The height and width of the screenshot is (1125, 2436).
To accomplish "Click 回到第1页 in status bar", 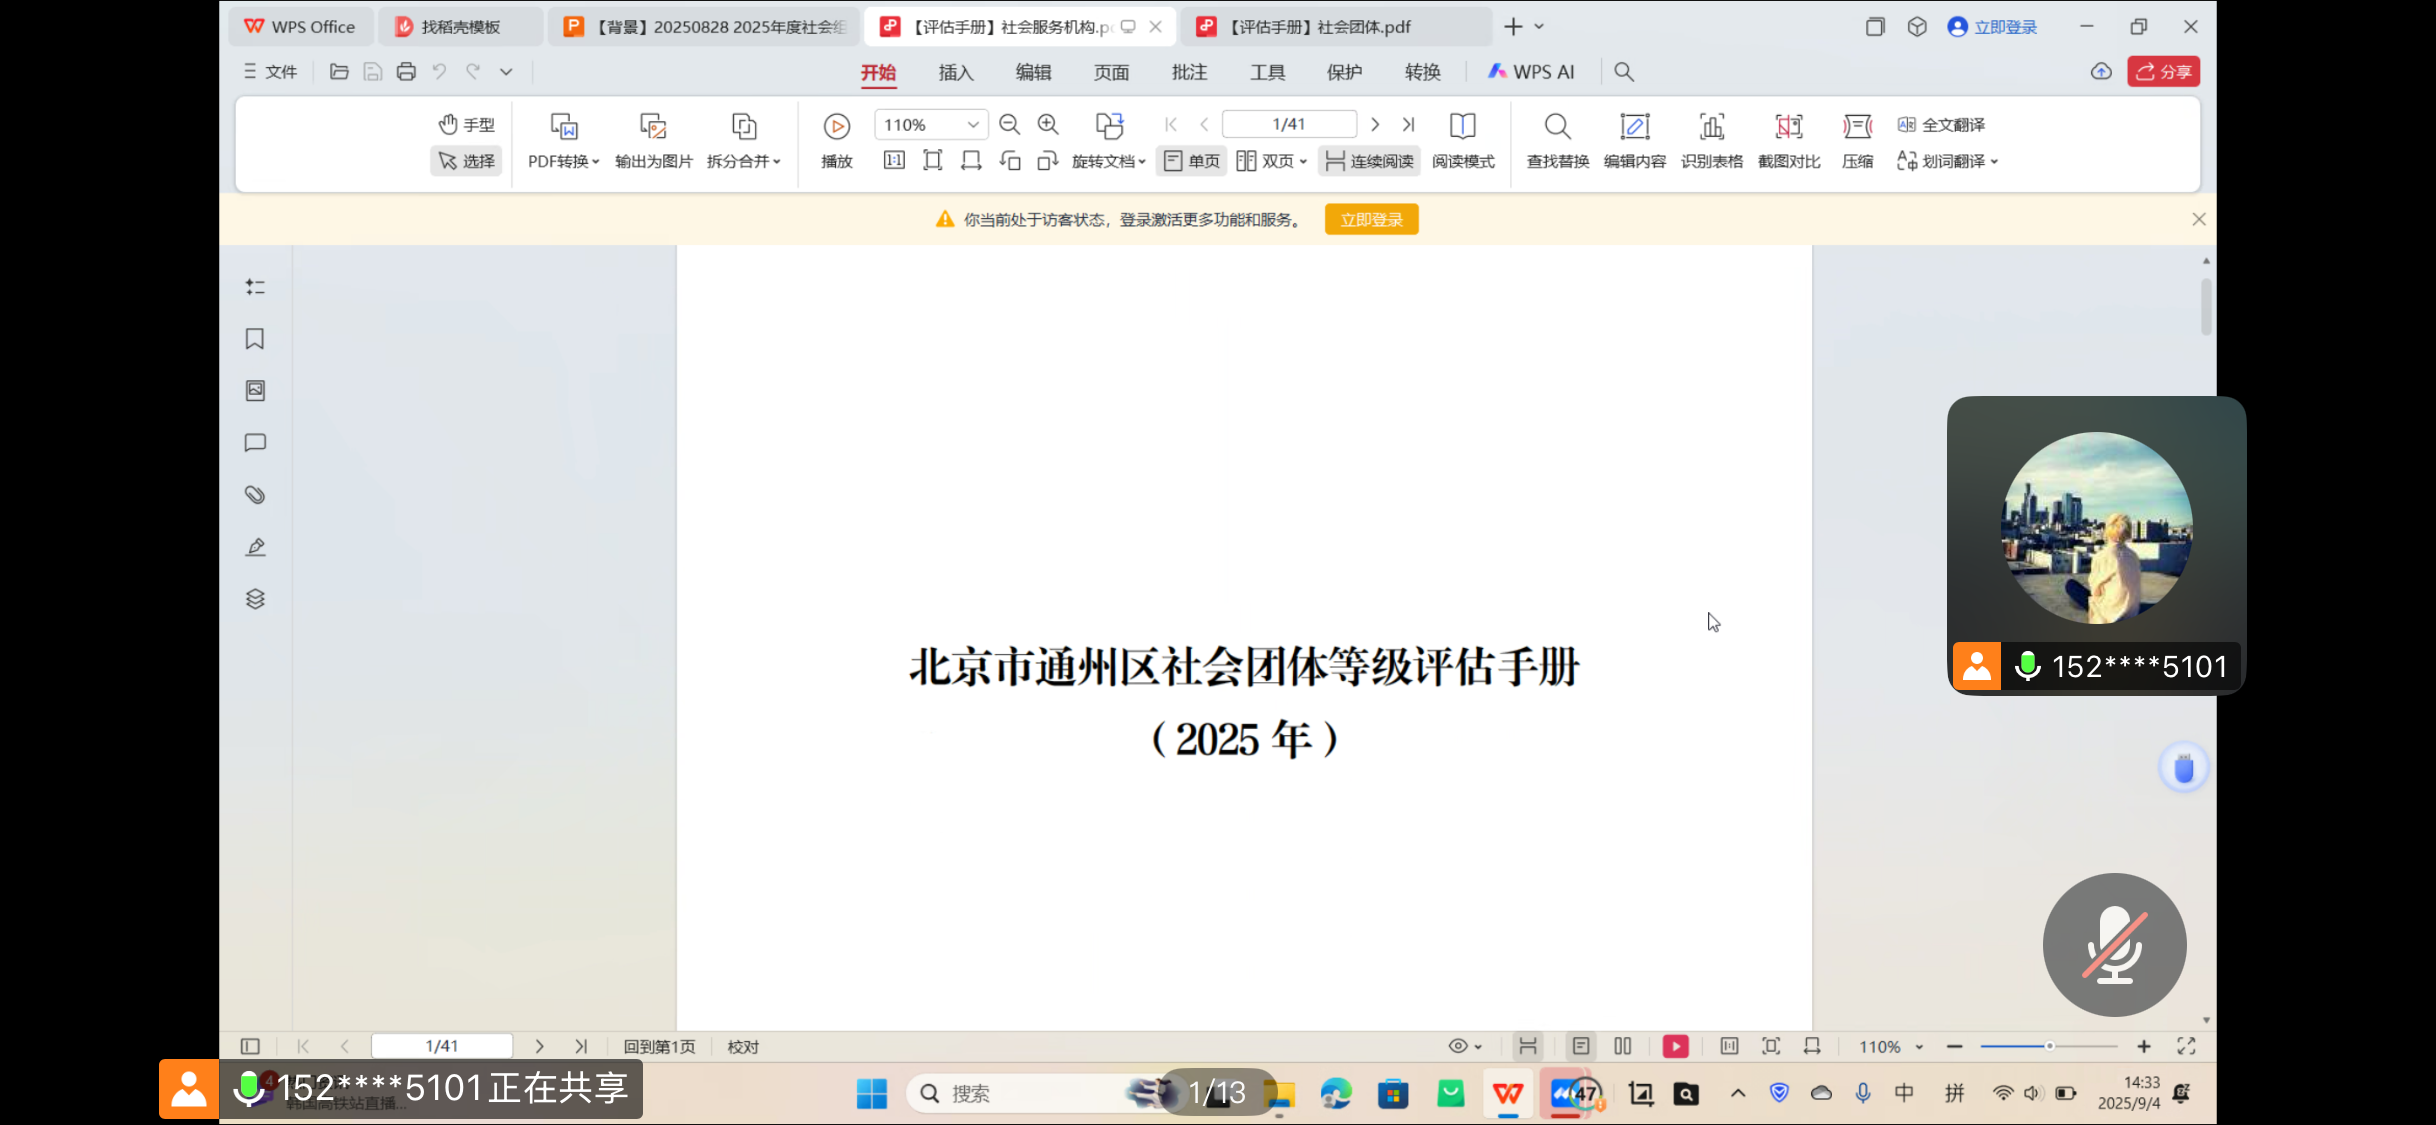I will (x=659, y=1047).
